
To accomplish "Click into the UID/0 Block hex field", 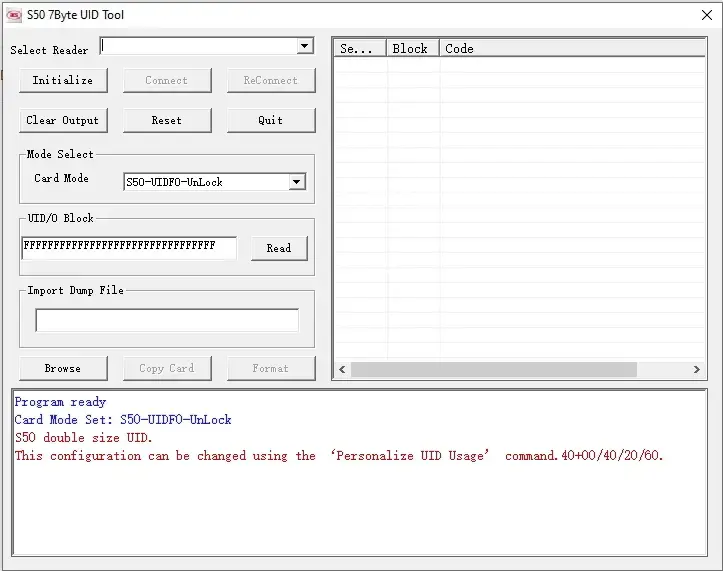I will (x=128, y=247).
